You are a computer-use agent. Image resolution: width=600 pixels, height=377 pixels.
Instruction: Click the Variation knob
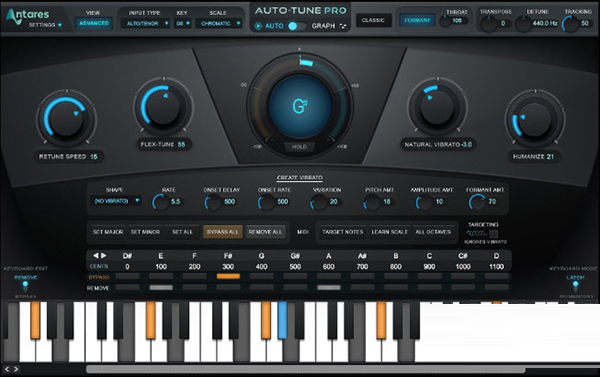coord(319,202)
